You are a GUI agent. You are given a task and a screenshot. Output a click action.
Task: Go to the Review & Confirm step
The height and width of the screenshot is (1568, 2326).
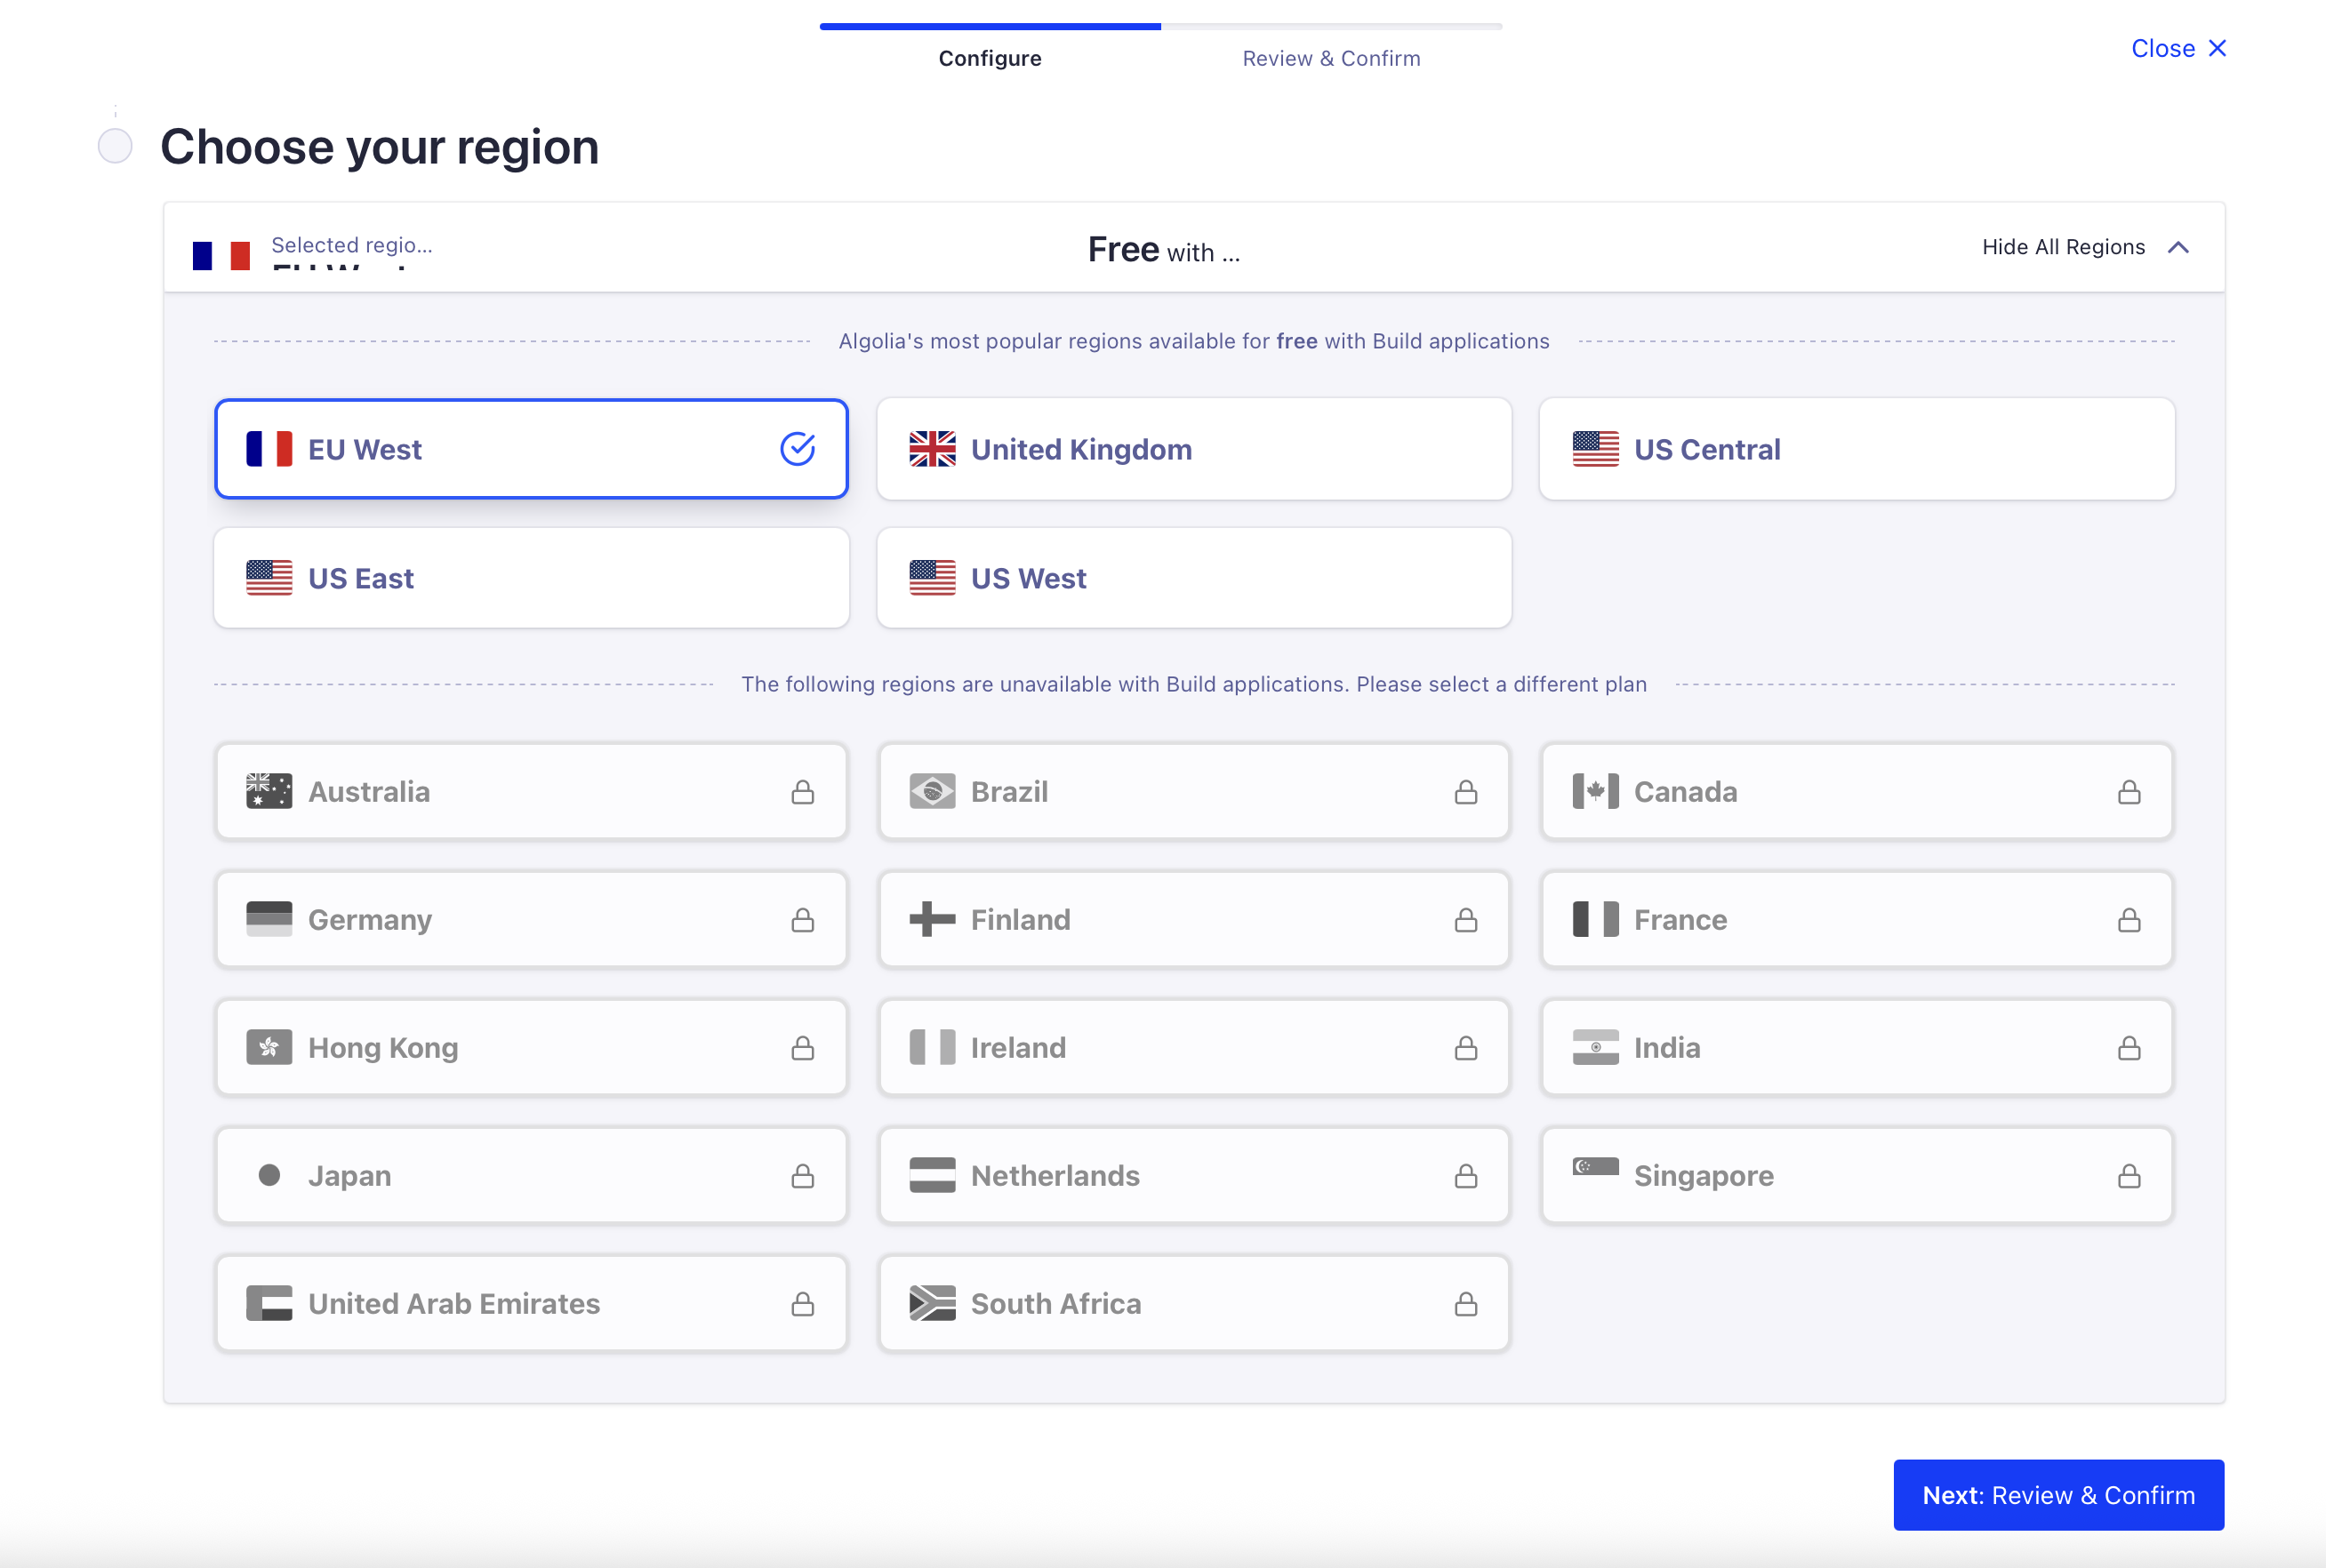[1330, 58]
